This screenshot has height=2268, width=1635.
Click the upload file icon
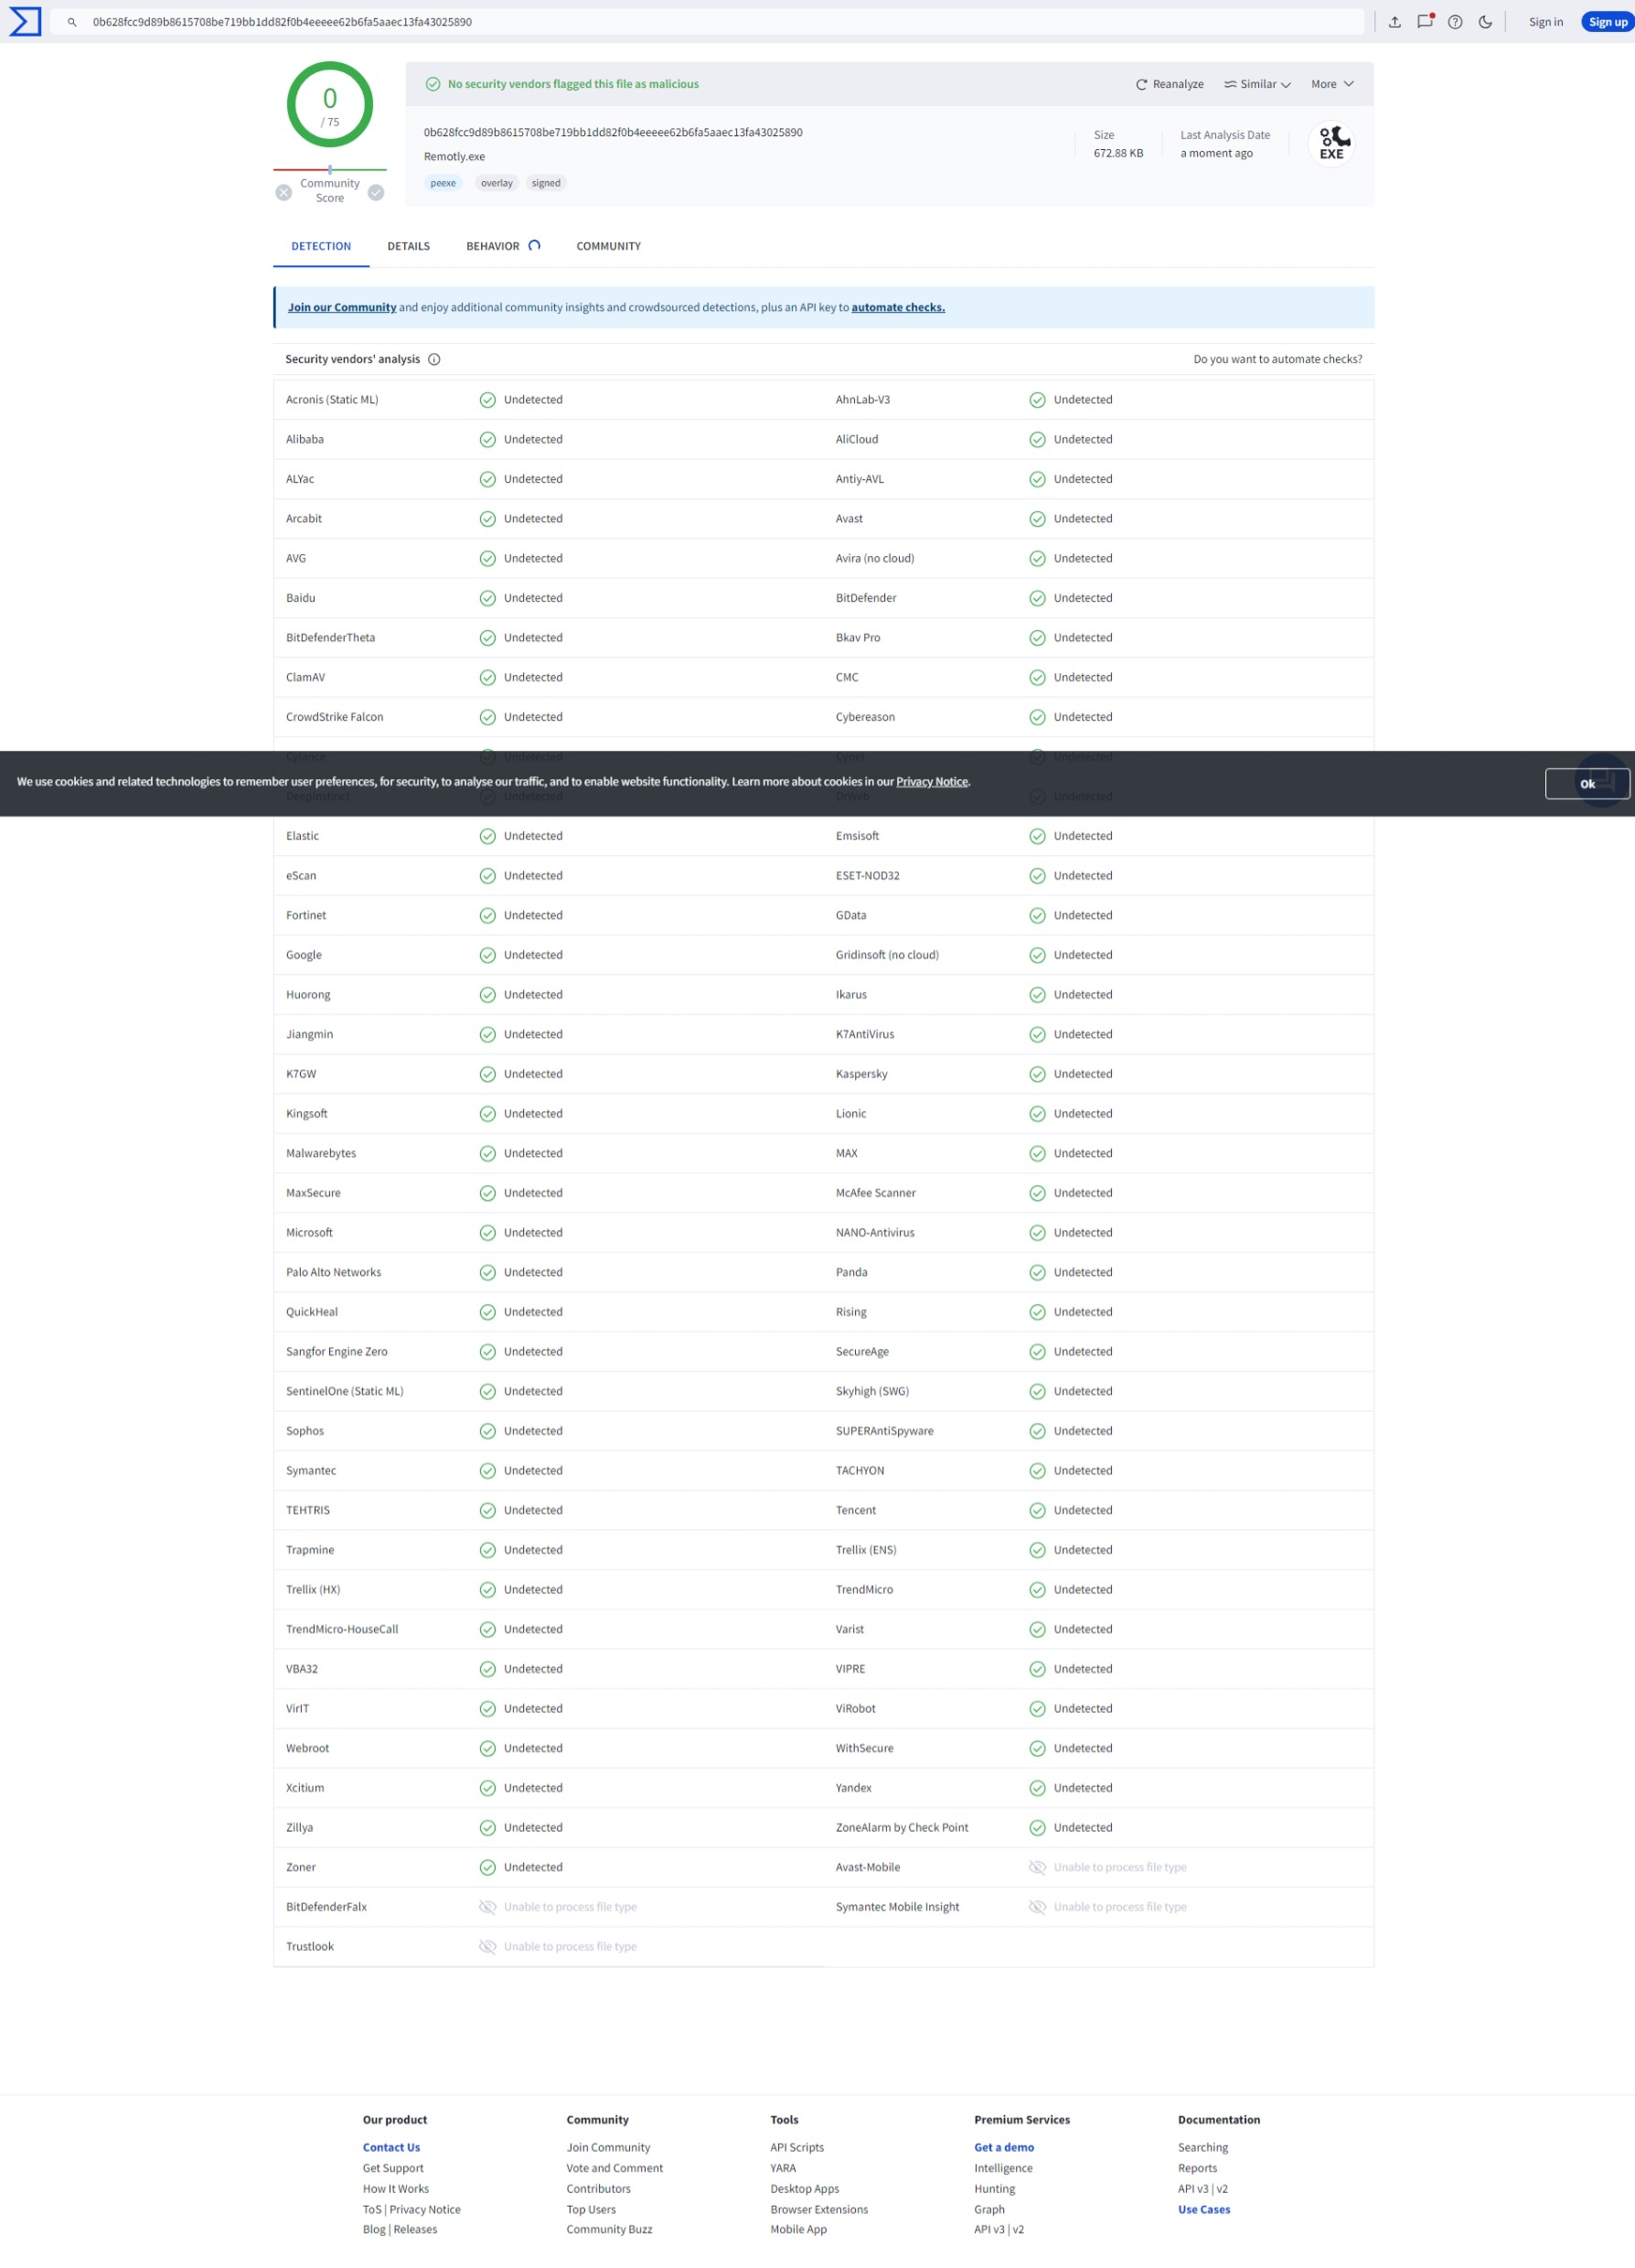[1394, 22]
